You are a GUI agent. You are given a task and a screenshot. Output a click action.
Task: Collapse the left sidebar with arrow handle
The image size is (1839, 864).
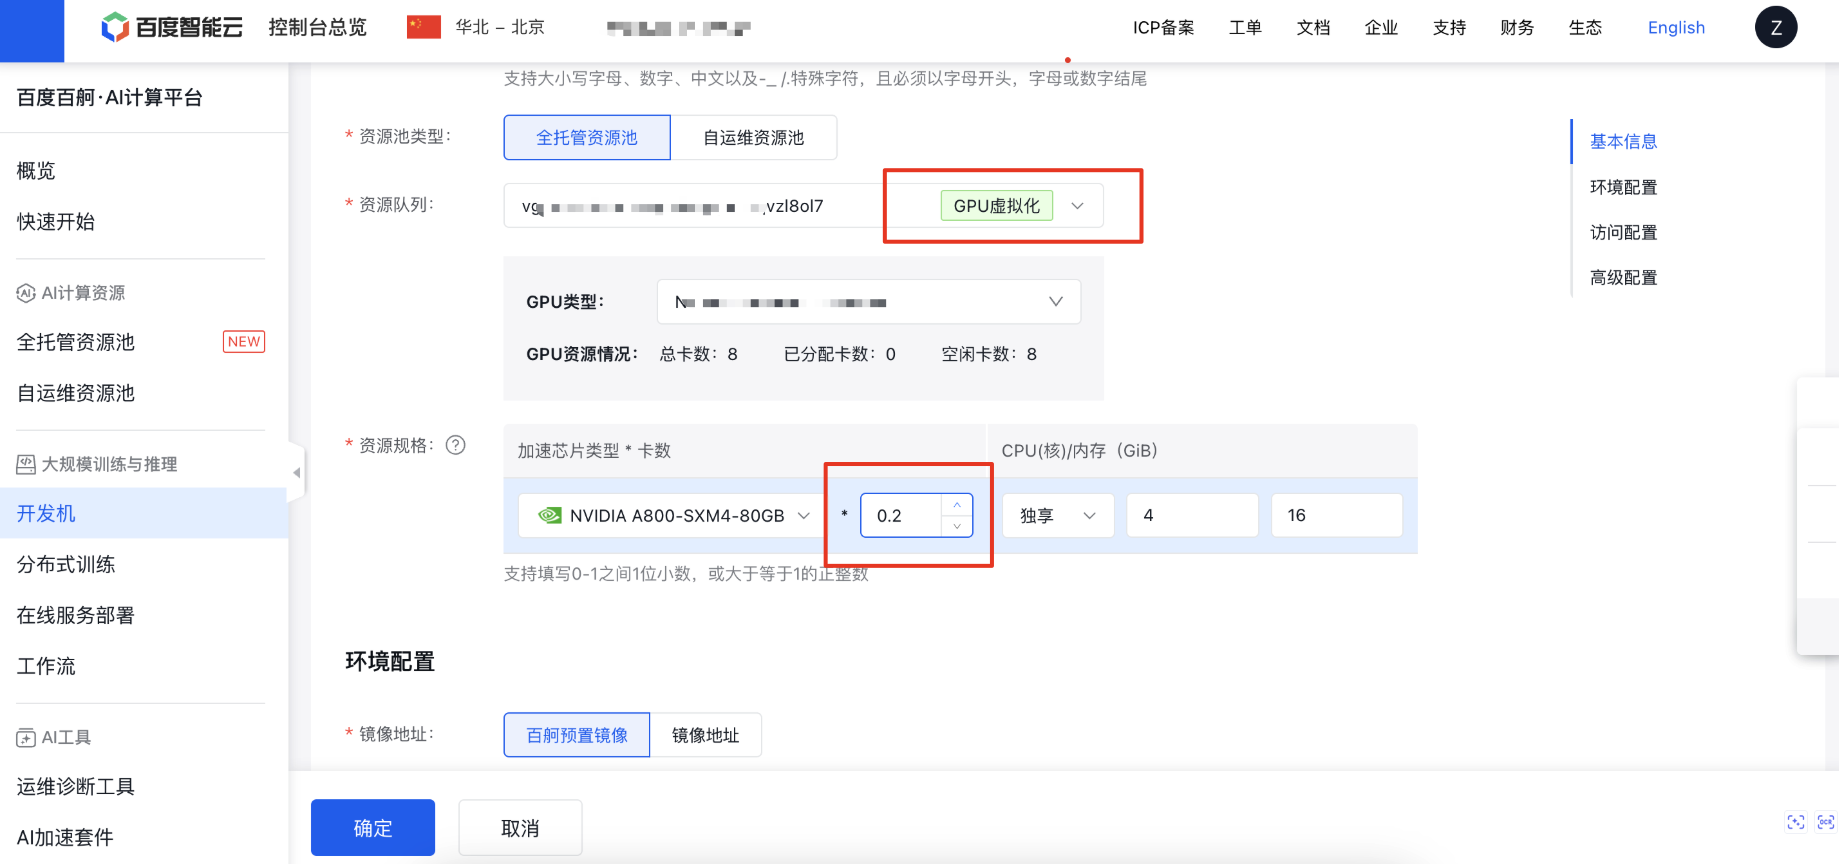[297, 472]
